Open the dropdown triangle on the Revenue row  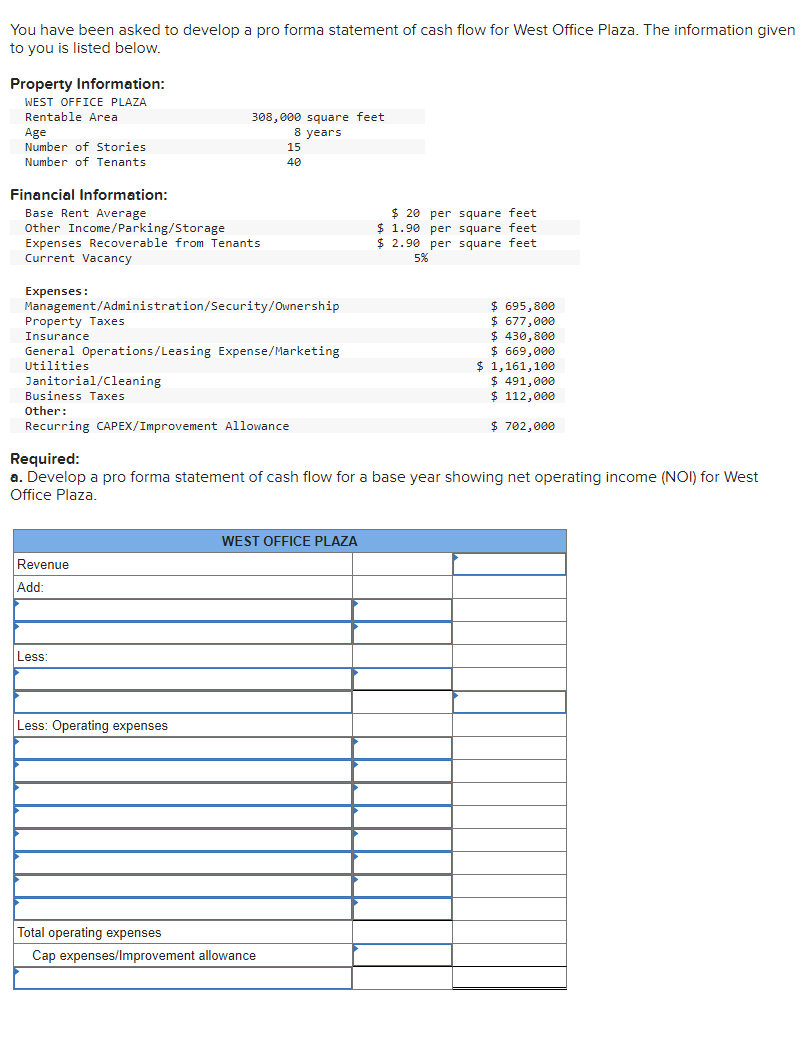tap(455, 557)
